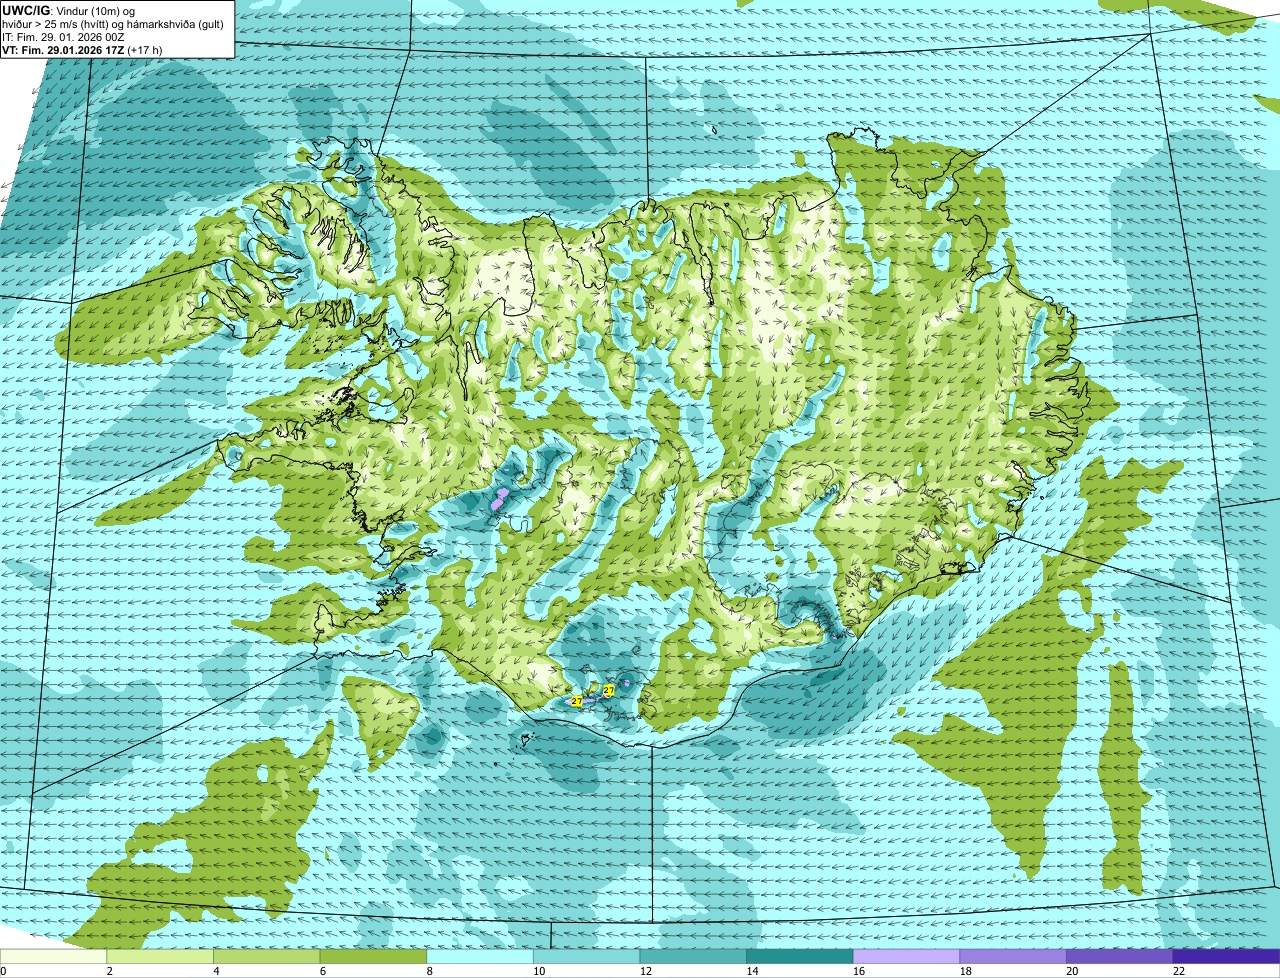The height and width of the screenshot is (978, 1280).
Task: Click the 'UWC/IG: Vindur (10m) og' title line
Action: click(69, 10)
